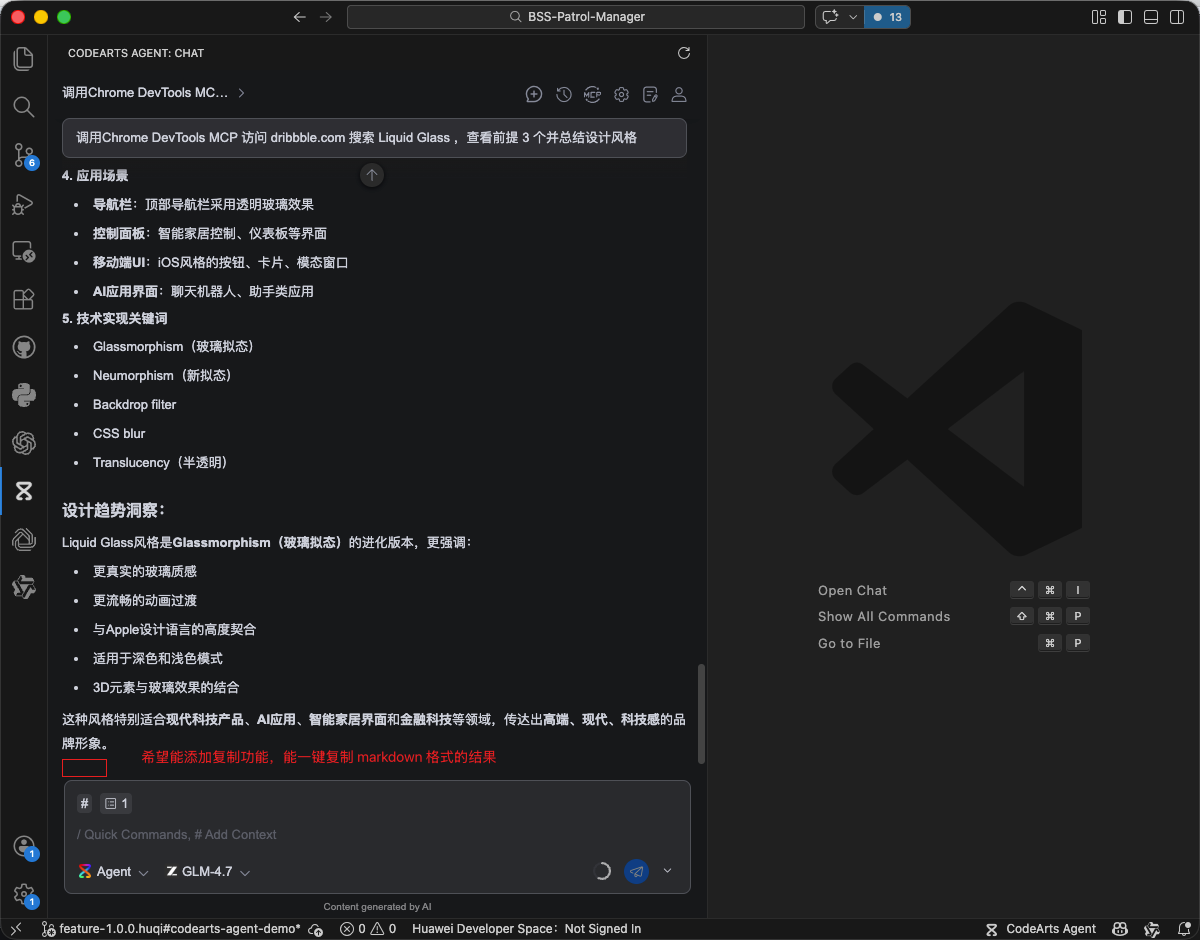
Task: Go forward with the navigation arrow
Action: [326, 17]
